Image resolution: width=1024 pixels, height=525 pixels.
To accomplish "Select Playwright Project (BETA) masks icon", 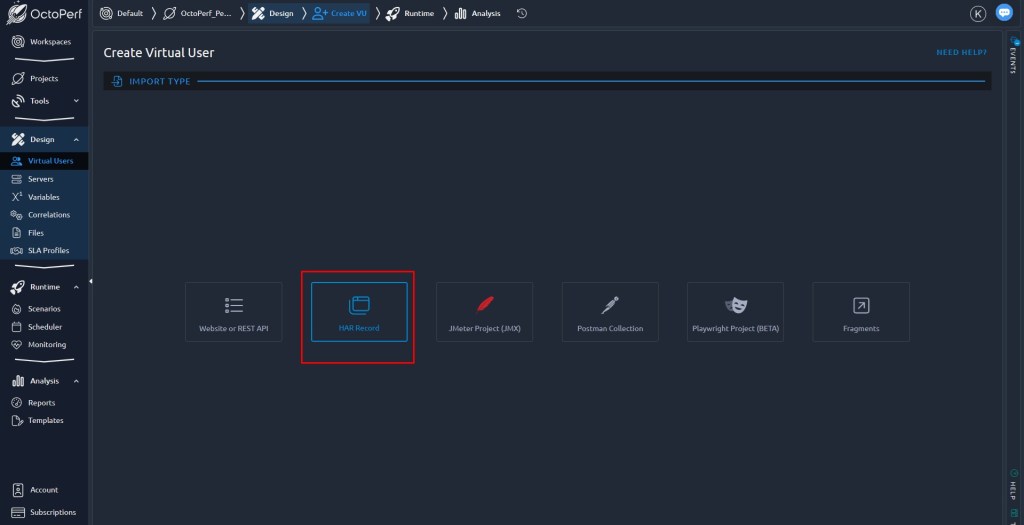I will [x=735, y=305].
